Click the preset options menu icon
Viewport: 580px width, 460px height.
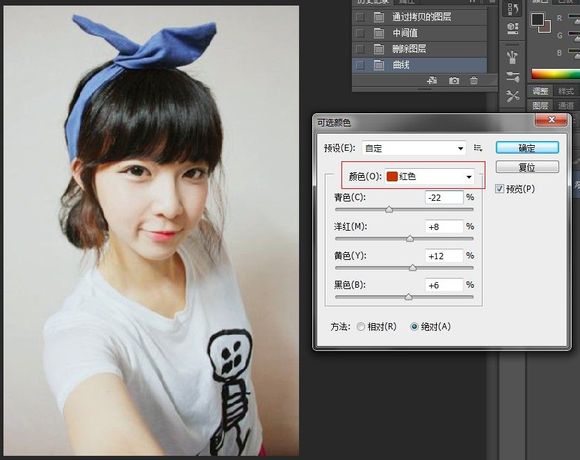coord(478,148)
